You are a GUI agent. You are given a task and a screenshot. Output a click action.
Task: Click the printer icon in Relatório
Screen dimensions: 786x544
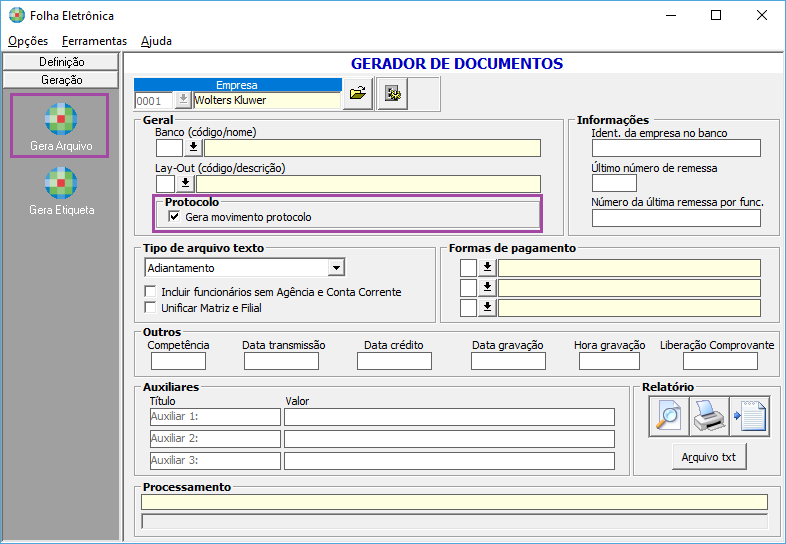(x=709, y=416)
